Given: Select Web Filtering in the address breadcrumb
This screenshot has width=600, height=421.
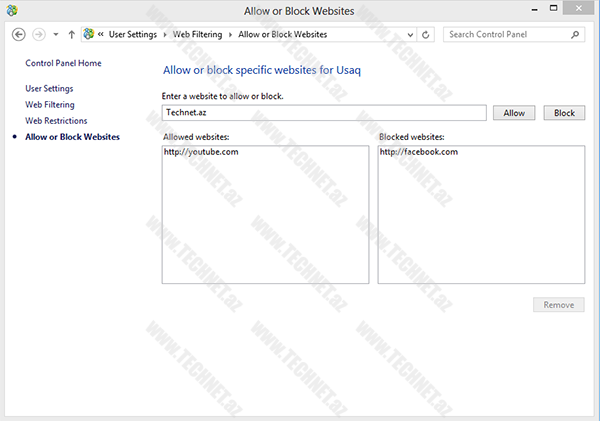Looking at the screenshot, I should tap(196, 34).
